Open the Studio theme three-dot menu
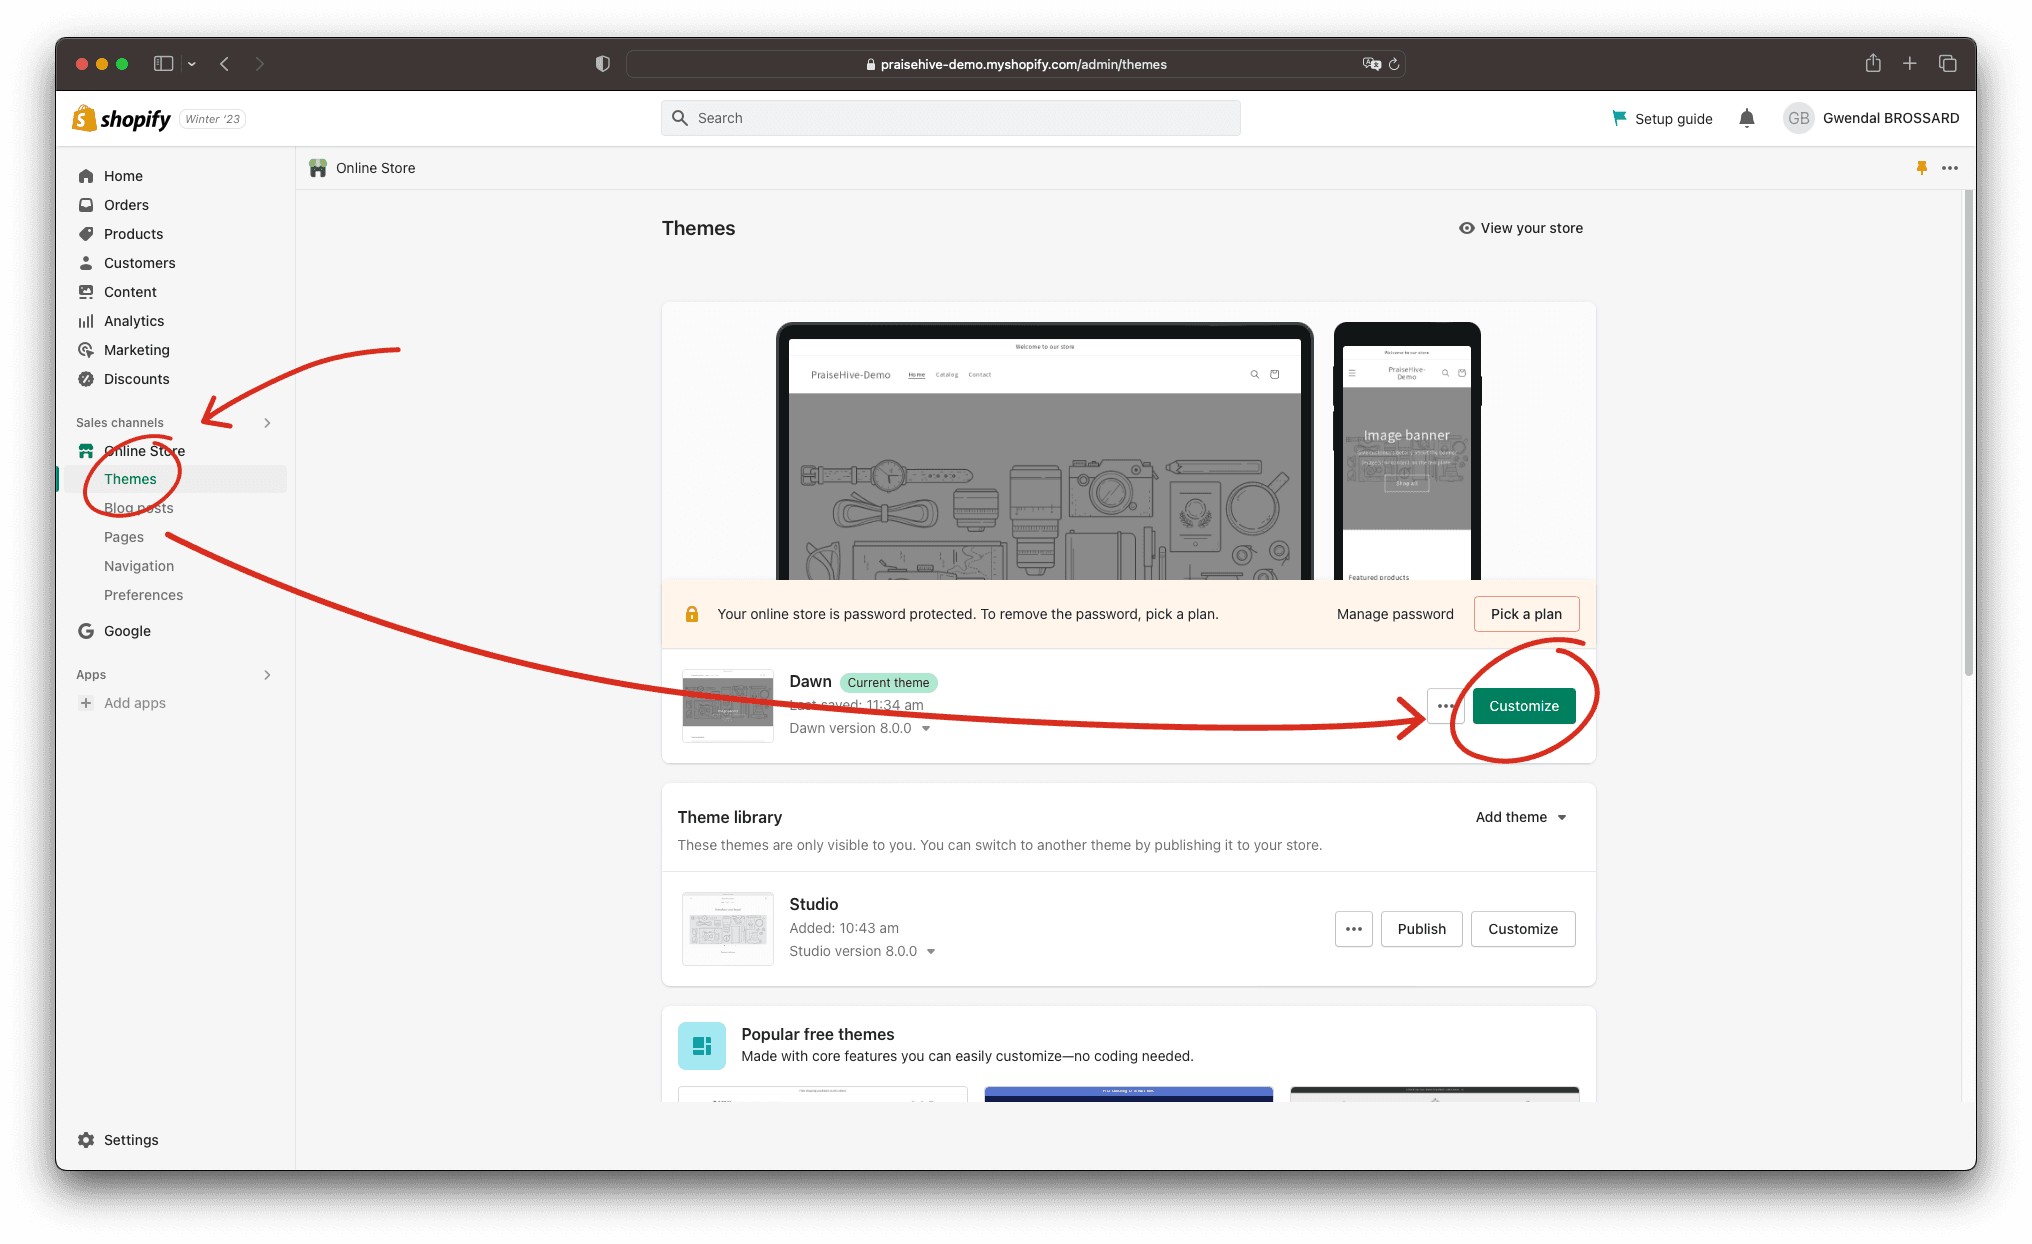 point(1353,929)
